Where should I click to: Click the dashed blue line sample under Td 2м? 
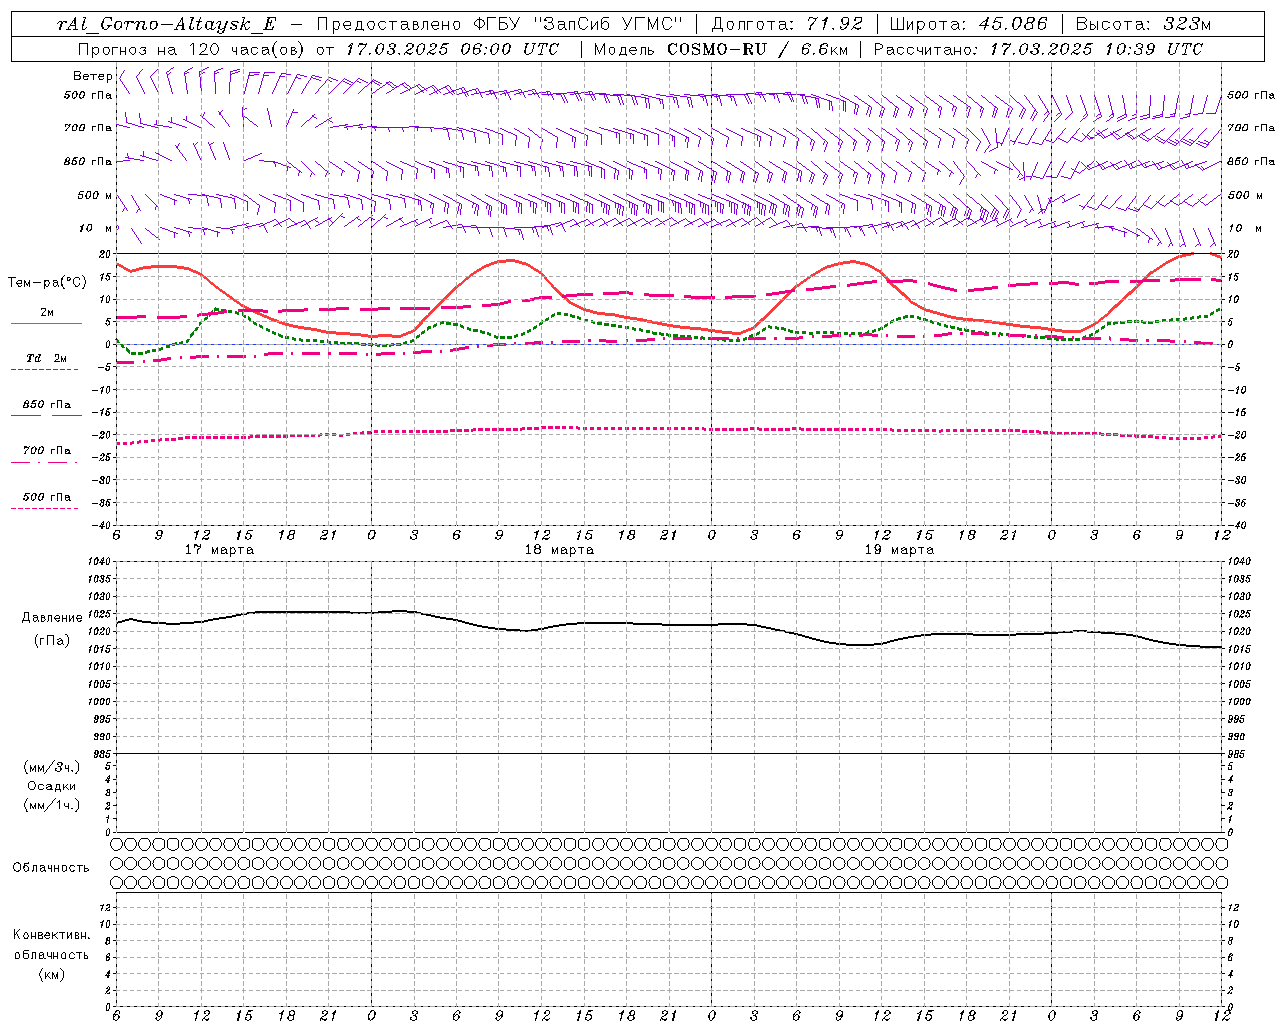coord(44,370)
